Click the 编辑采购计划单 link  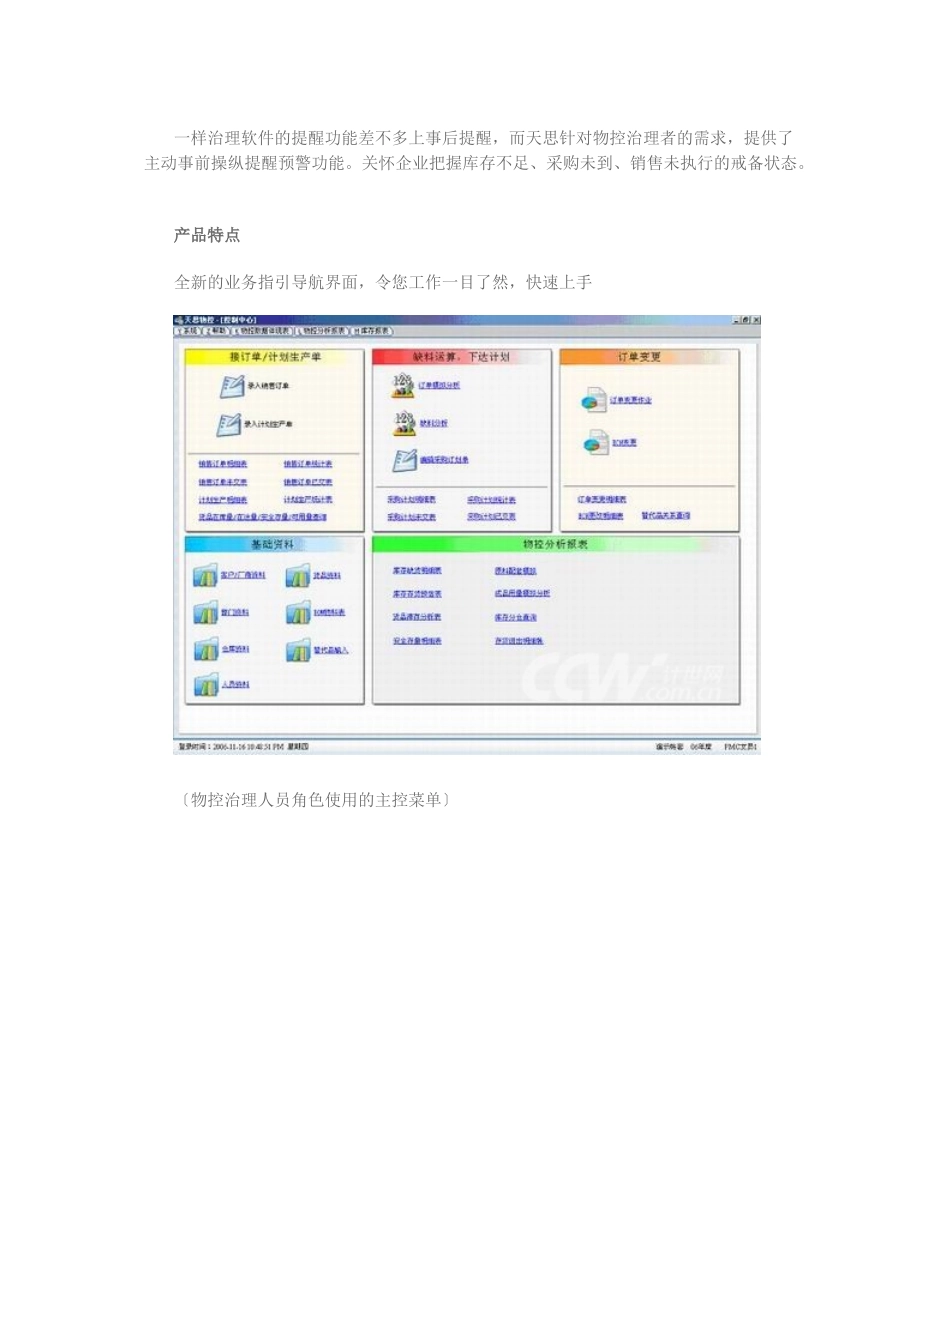[x=444, y=460]
